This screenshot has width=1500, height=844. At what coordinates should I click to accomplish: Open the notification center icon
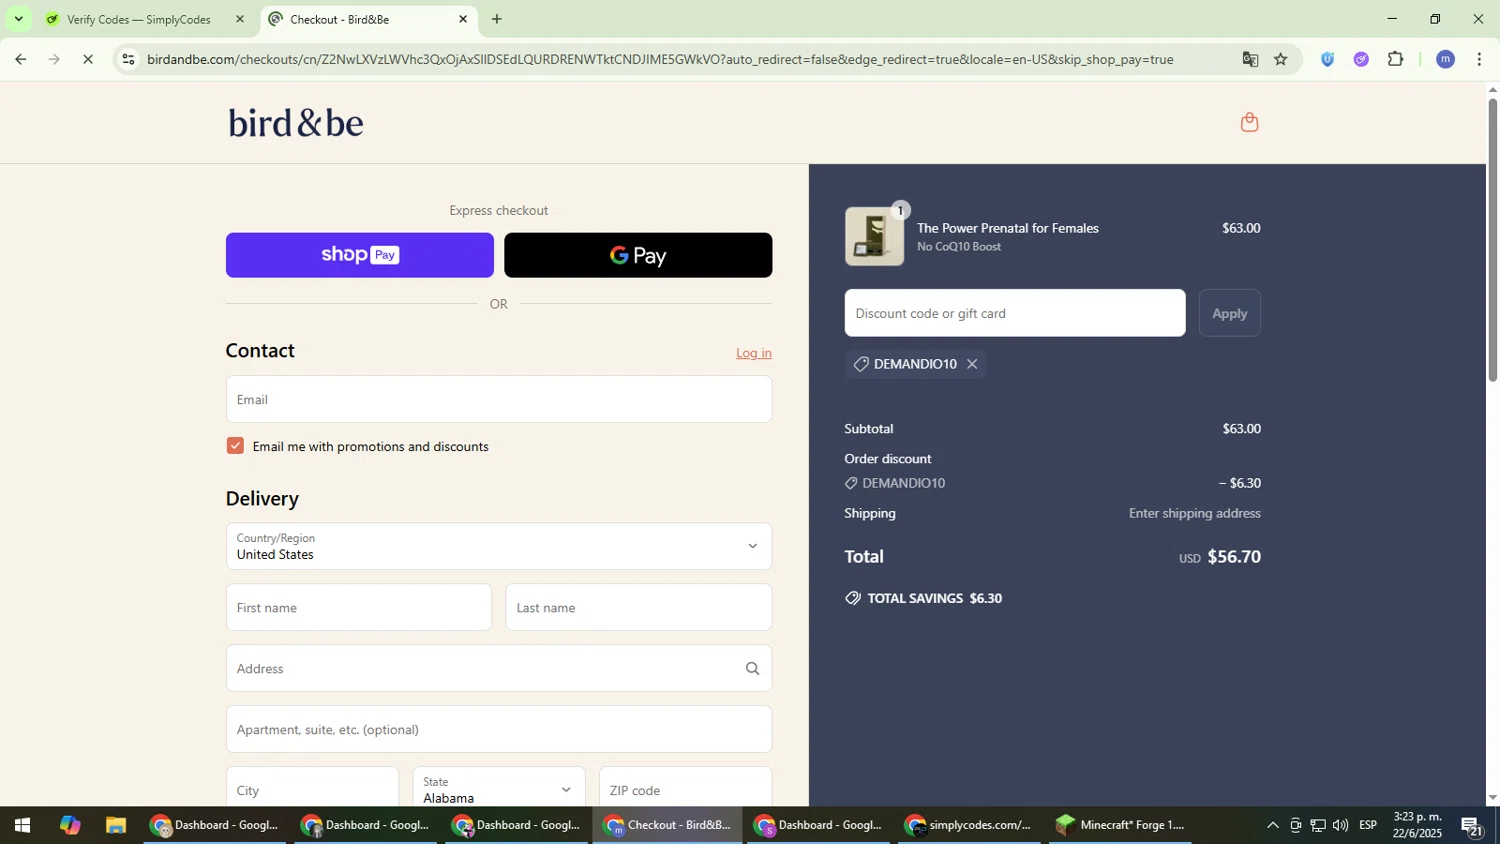[1473, 826]
